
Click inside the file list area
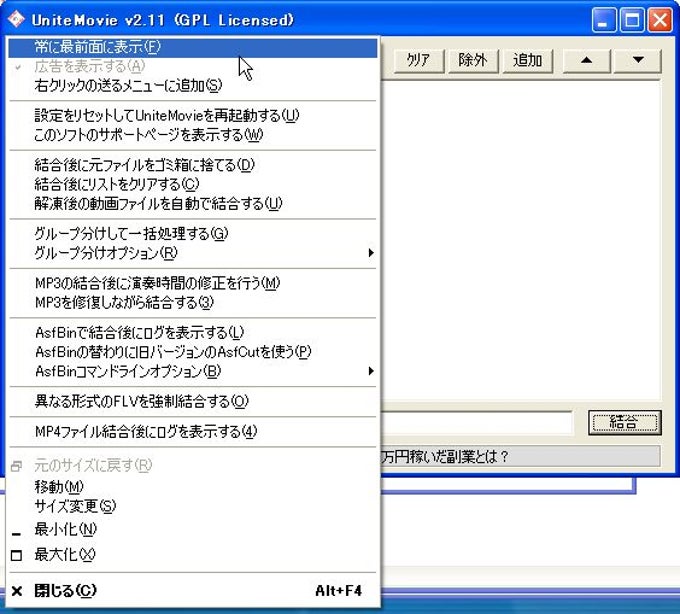coord(520,241)
